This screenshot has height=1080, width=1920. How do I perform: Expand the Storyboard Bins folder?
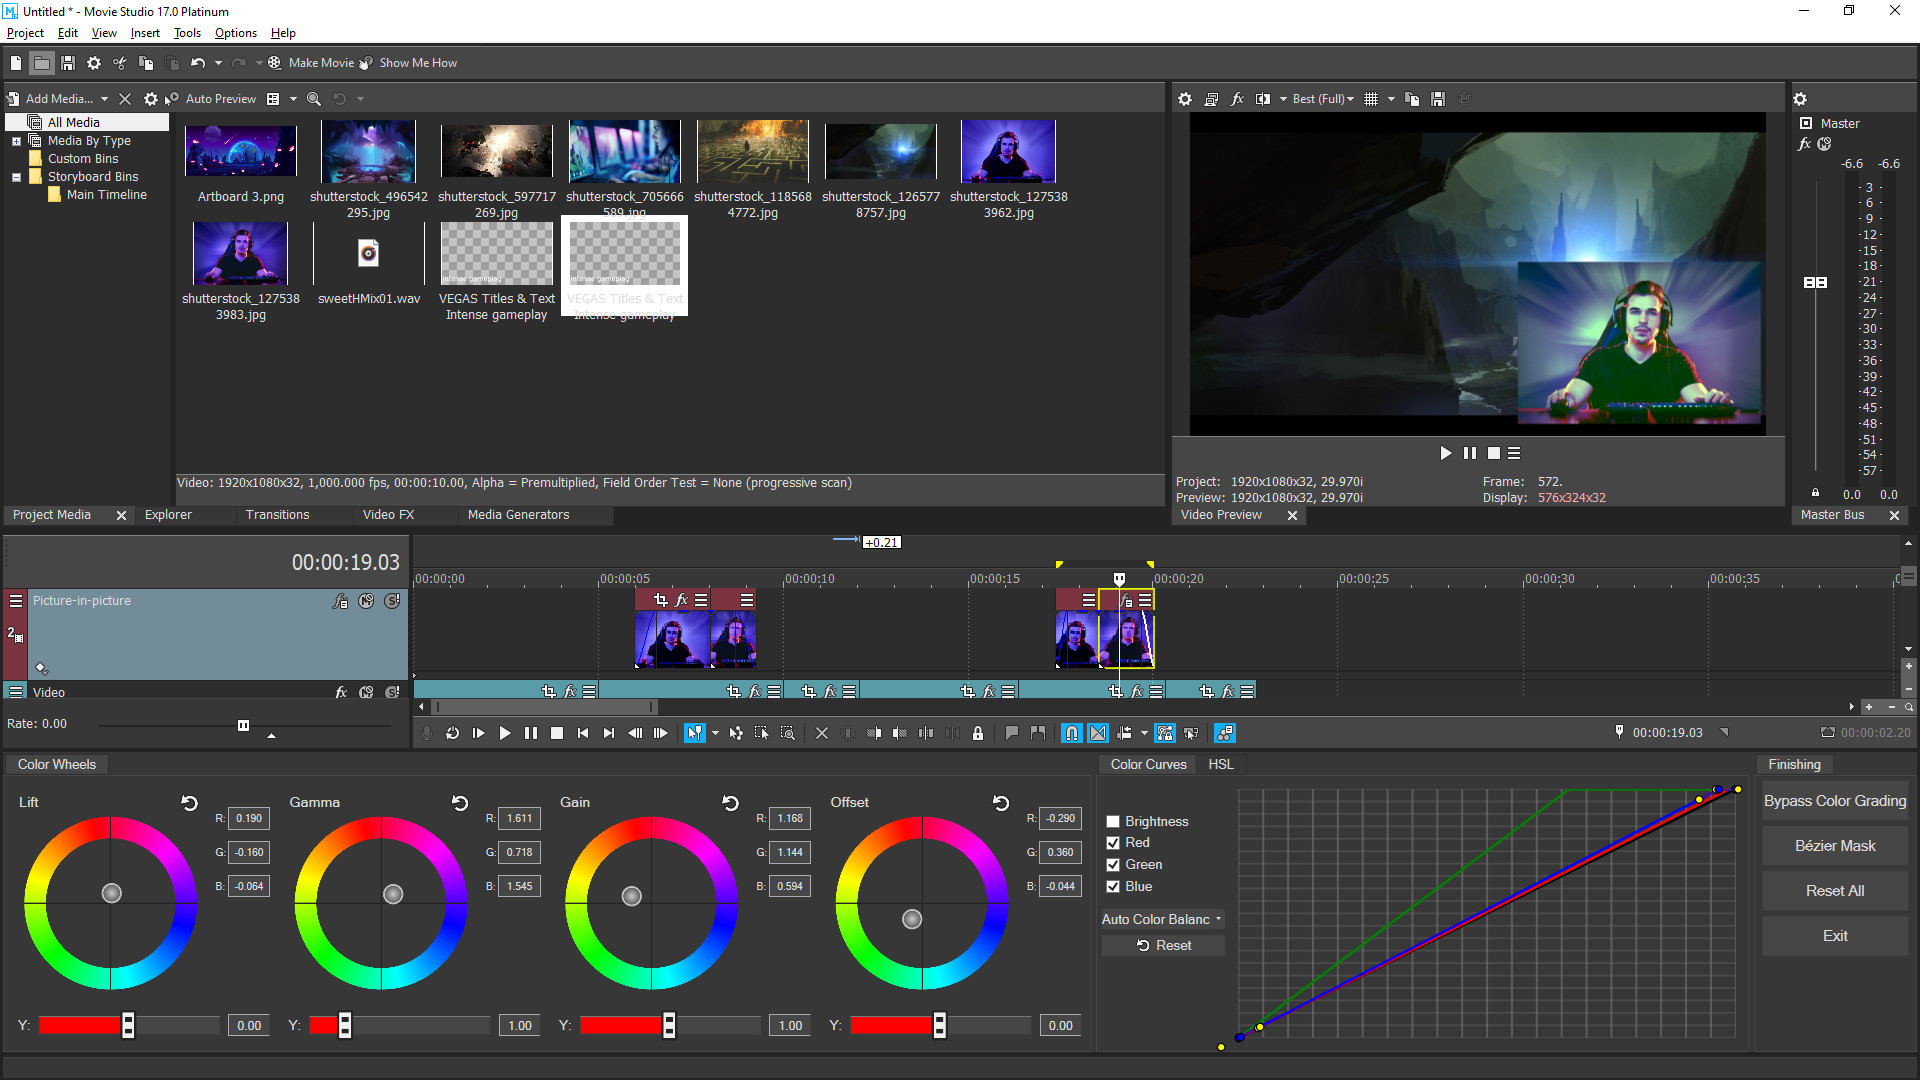pos(16,176)
